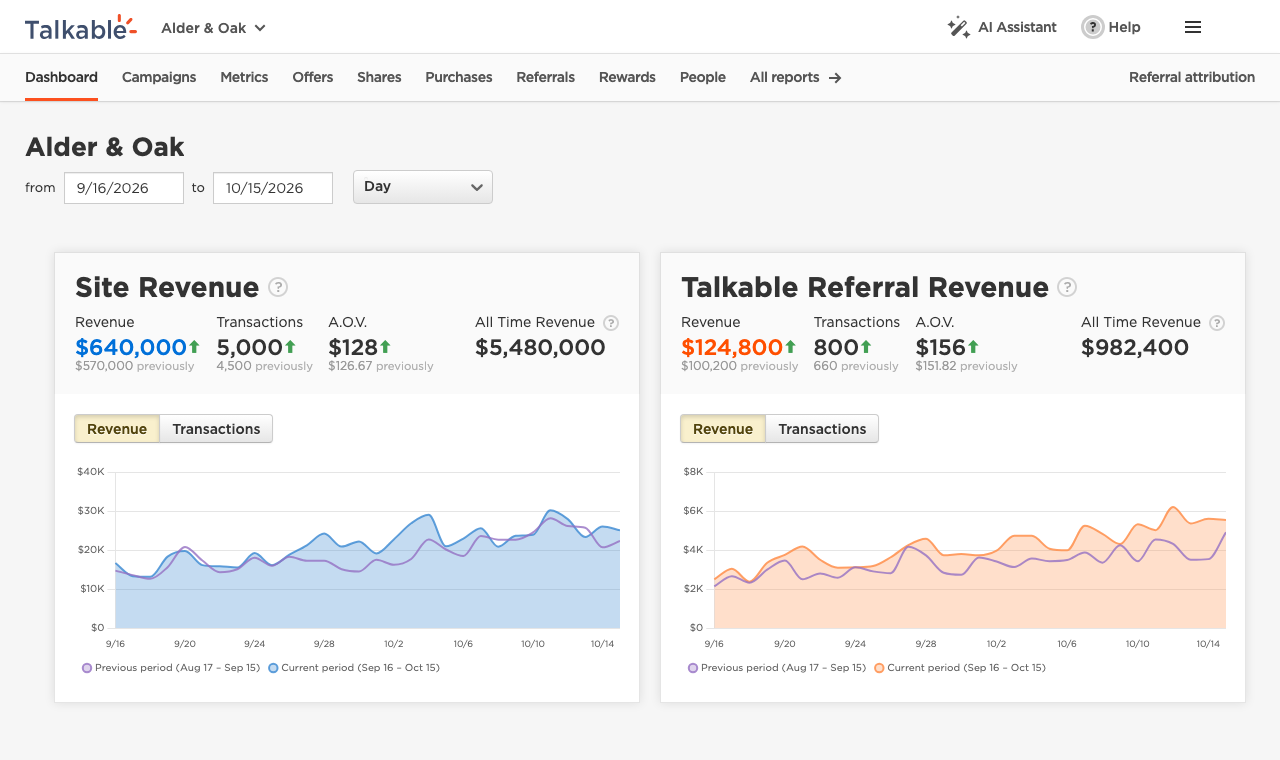Open the Offers tab
Screen dimensions: 1280x760
[x=313, y=78]
